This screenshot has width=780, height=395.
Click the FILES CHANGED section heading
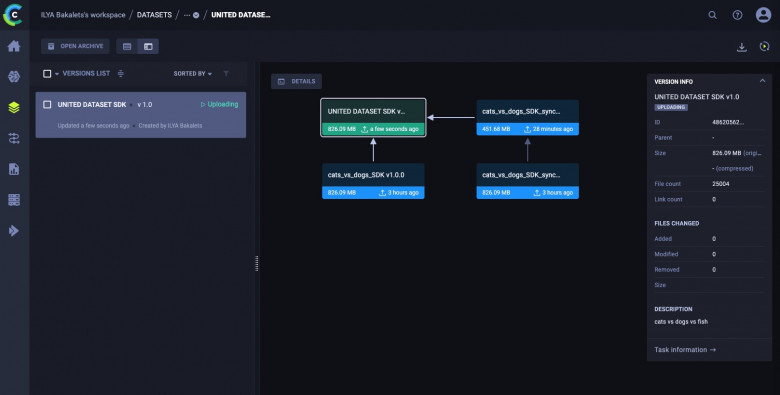click(x=677, y=223)
